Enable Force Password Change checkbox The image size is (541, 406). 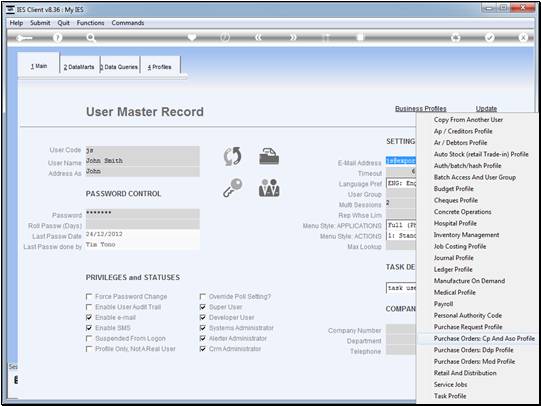tap(89, 297)
